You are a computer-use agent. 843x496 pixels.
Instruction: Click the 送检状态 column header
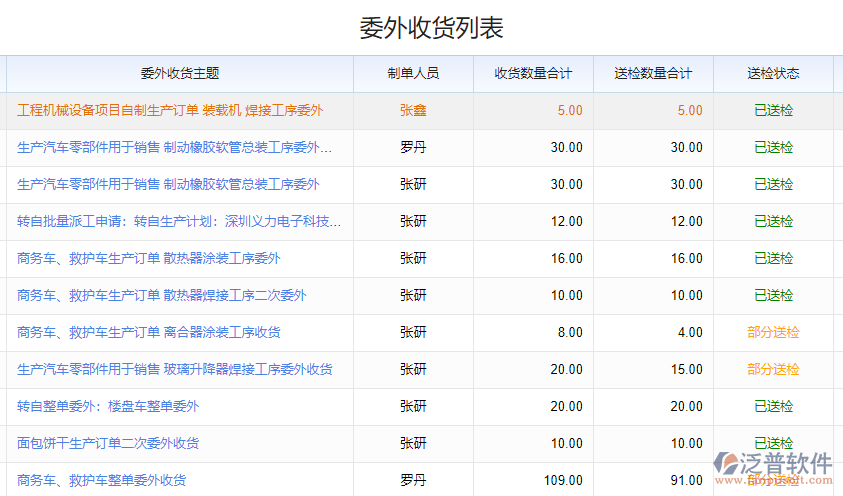click(773, 73)
